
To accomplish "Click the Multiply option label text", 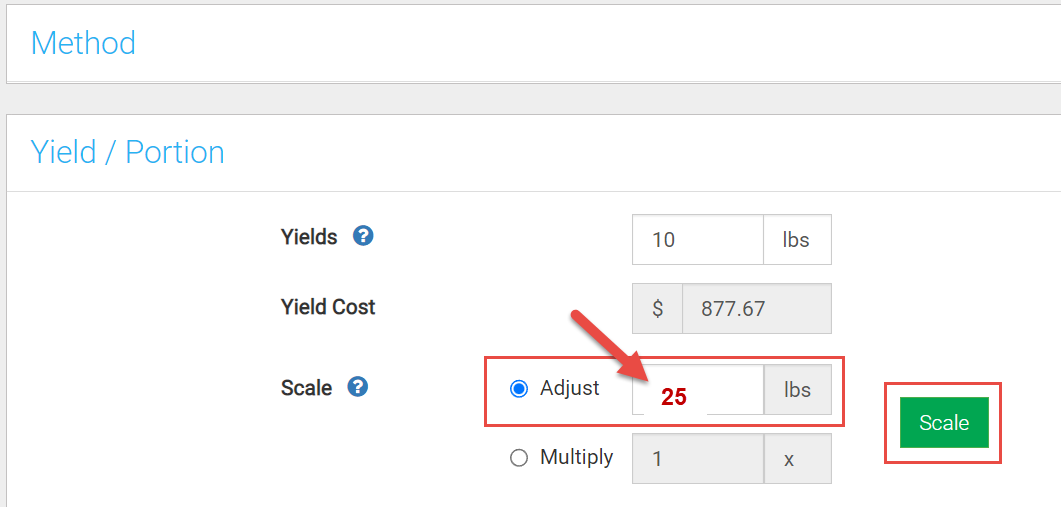I will [x=576, y=457].
